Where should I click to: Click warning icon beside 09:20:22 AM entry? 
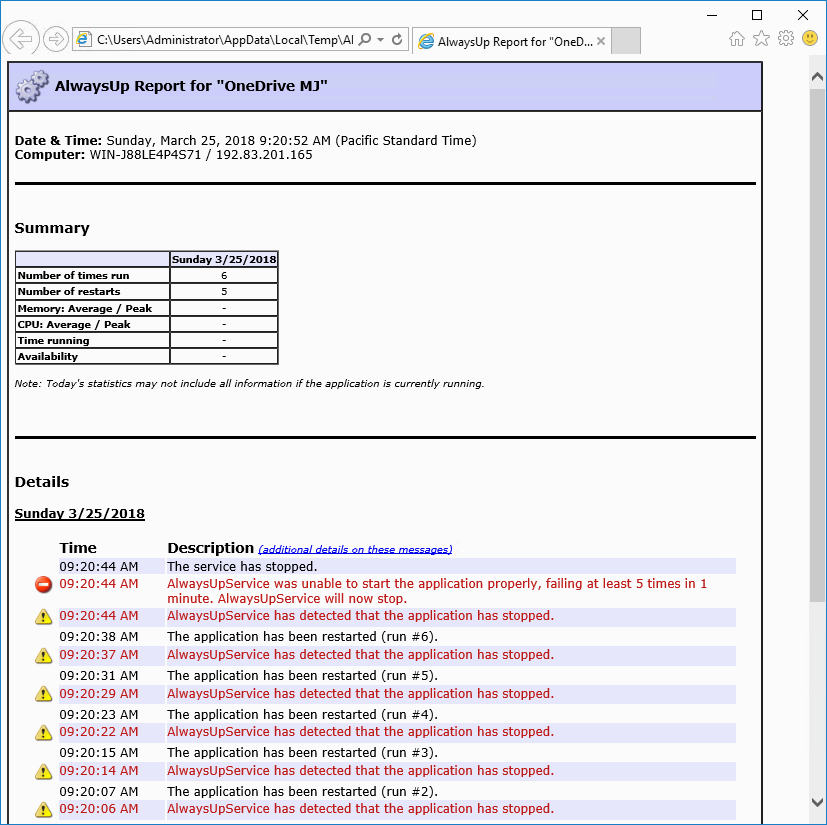pyautogui.click(x=43, y=732)
